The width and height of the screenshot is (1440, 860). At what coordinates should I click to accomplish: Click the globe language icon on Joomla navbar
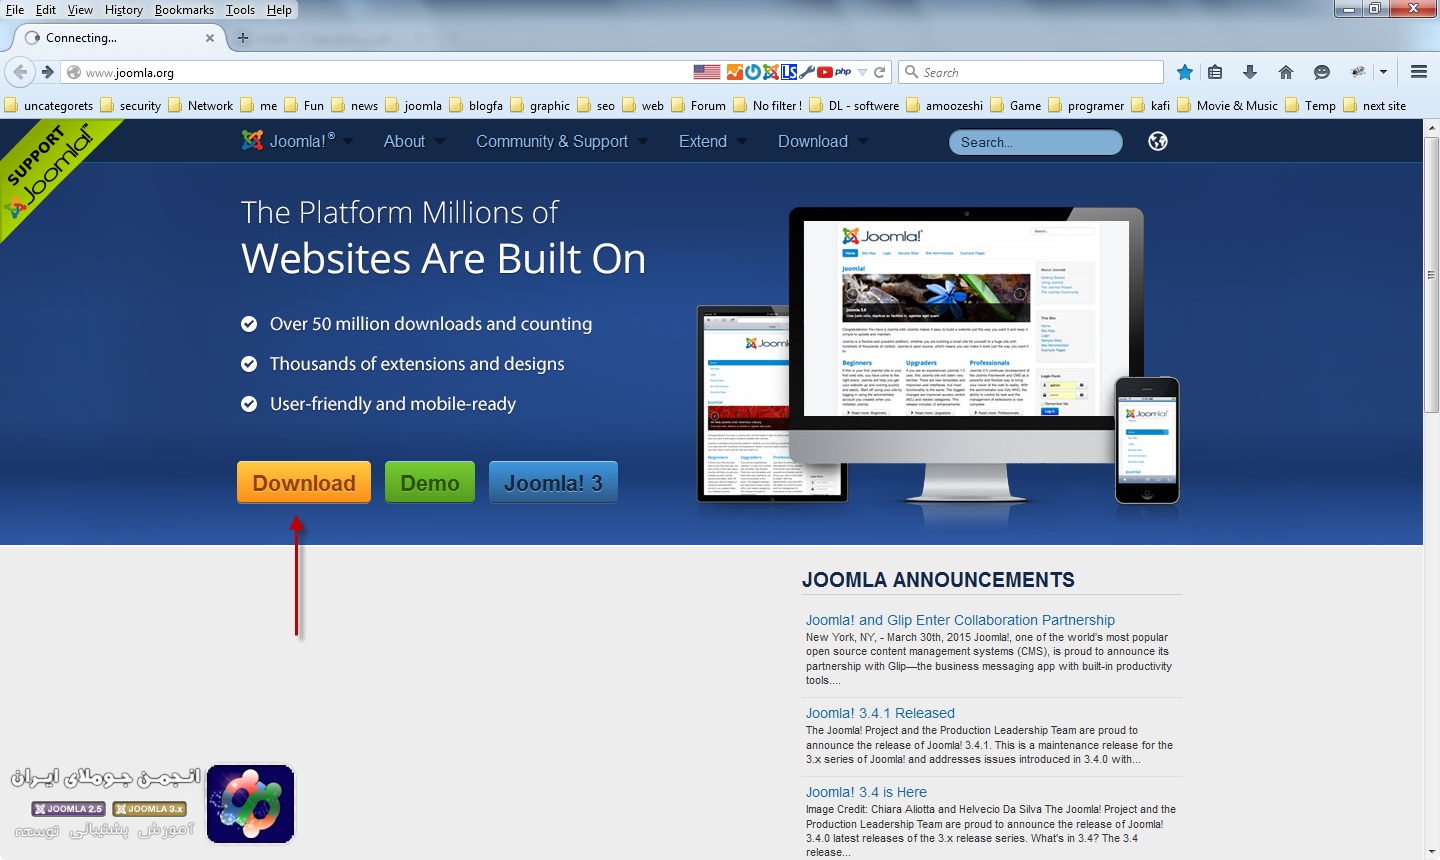tap(1158, 141)
